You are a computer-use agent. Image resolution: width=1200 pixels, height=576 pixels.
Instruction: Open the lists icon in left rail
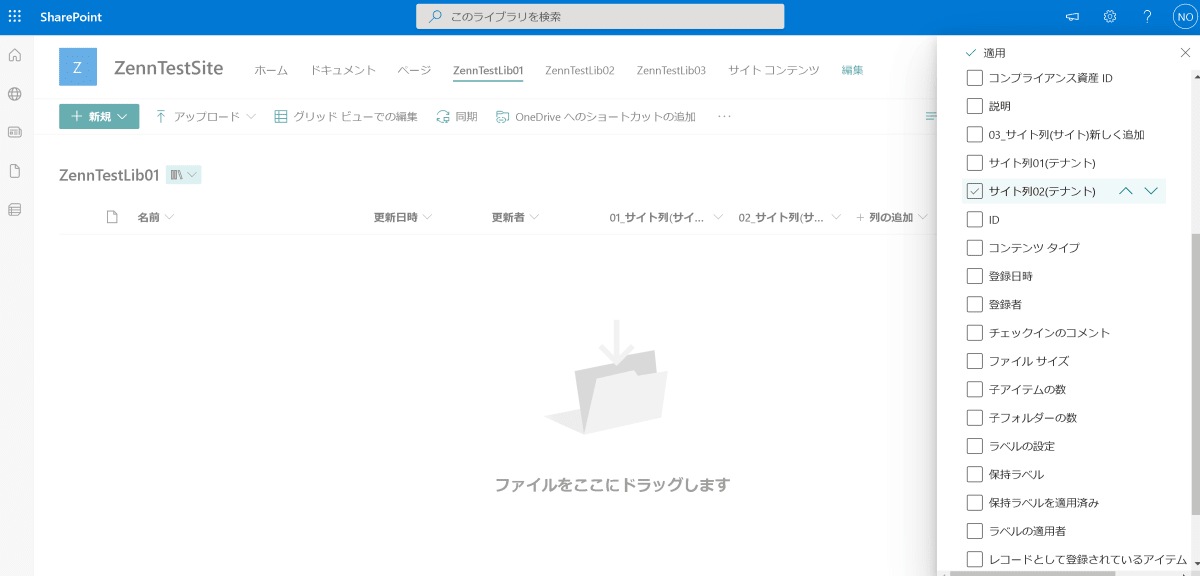15,210
